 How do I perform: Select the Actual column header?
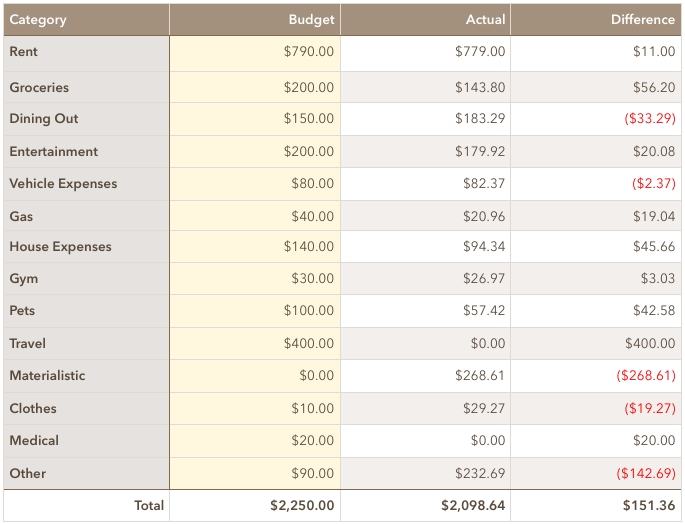tap(425, 20)
